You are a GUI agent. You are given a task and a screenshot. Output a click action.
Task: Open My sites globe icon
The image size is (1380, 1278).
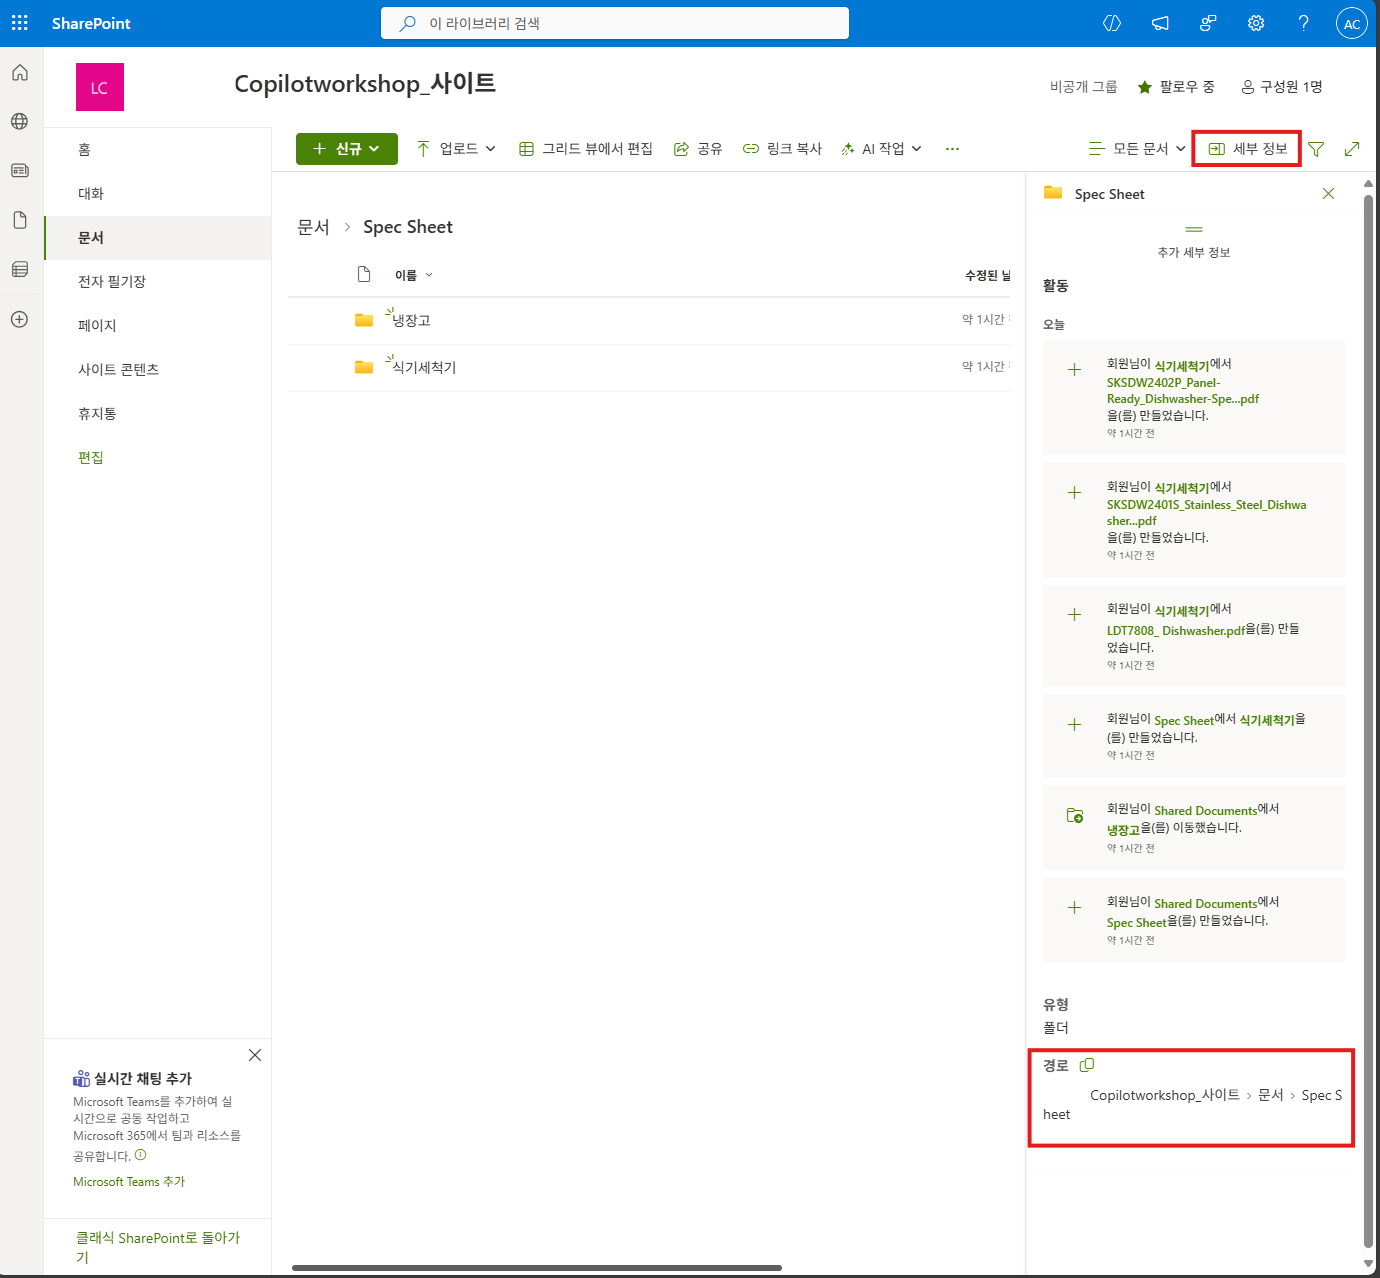[x=20, y=122]
